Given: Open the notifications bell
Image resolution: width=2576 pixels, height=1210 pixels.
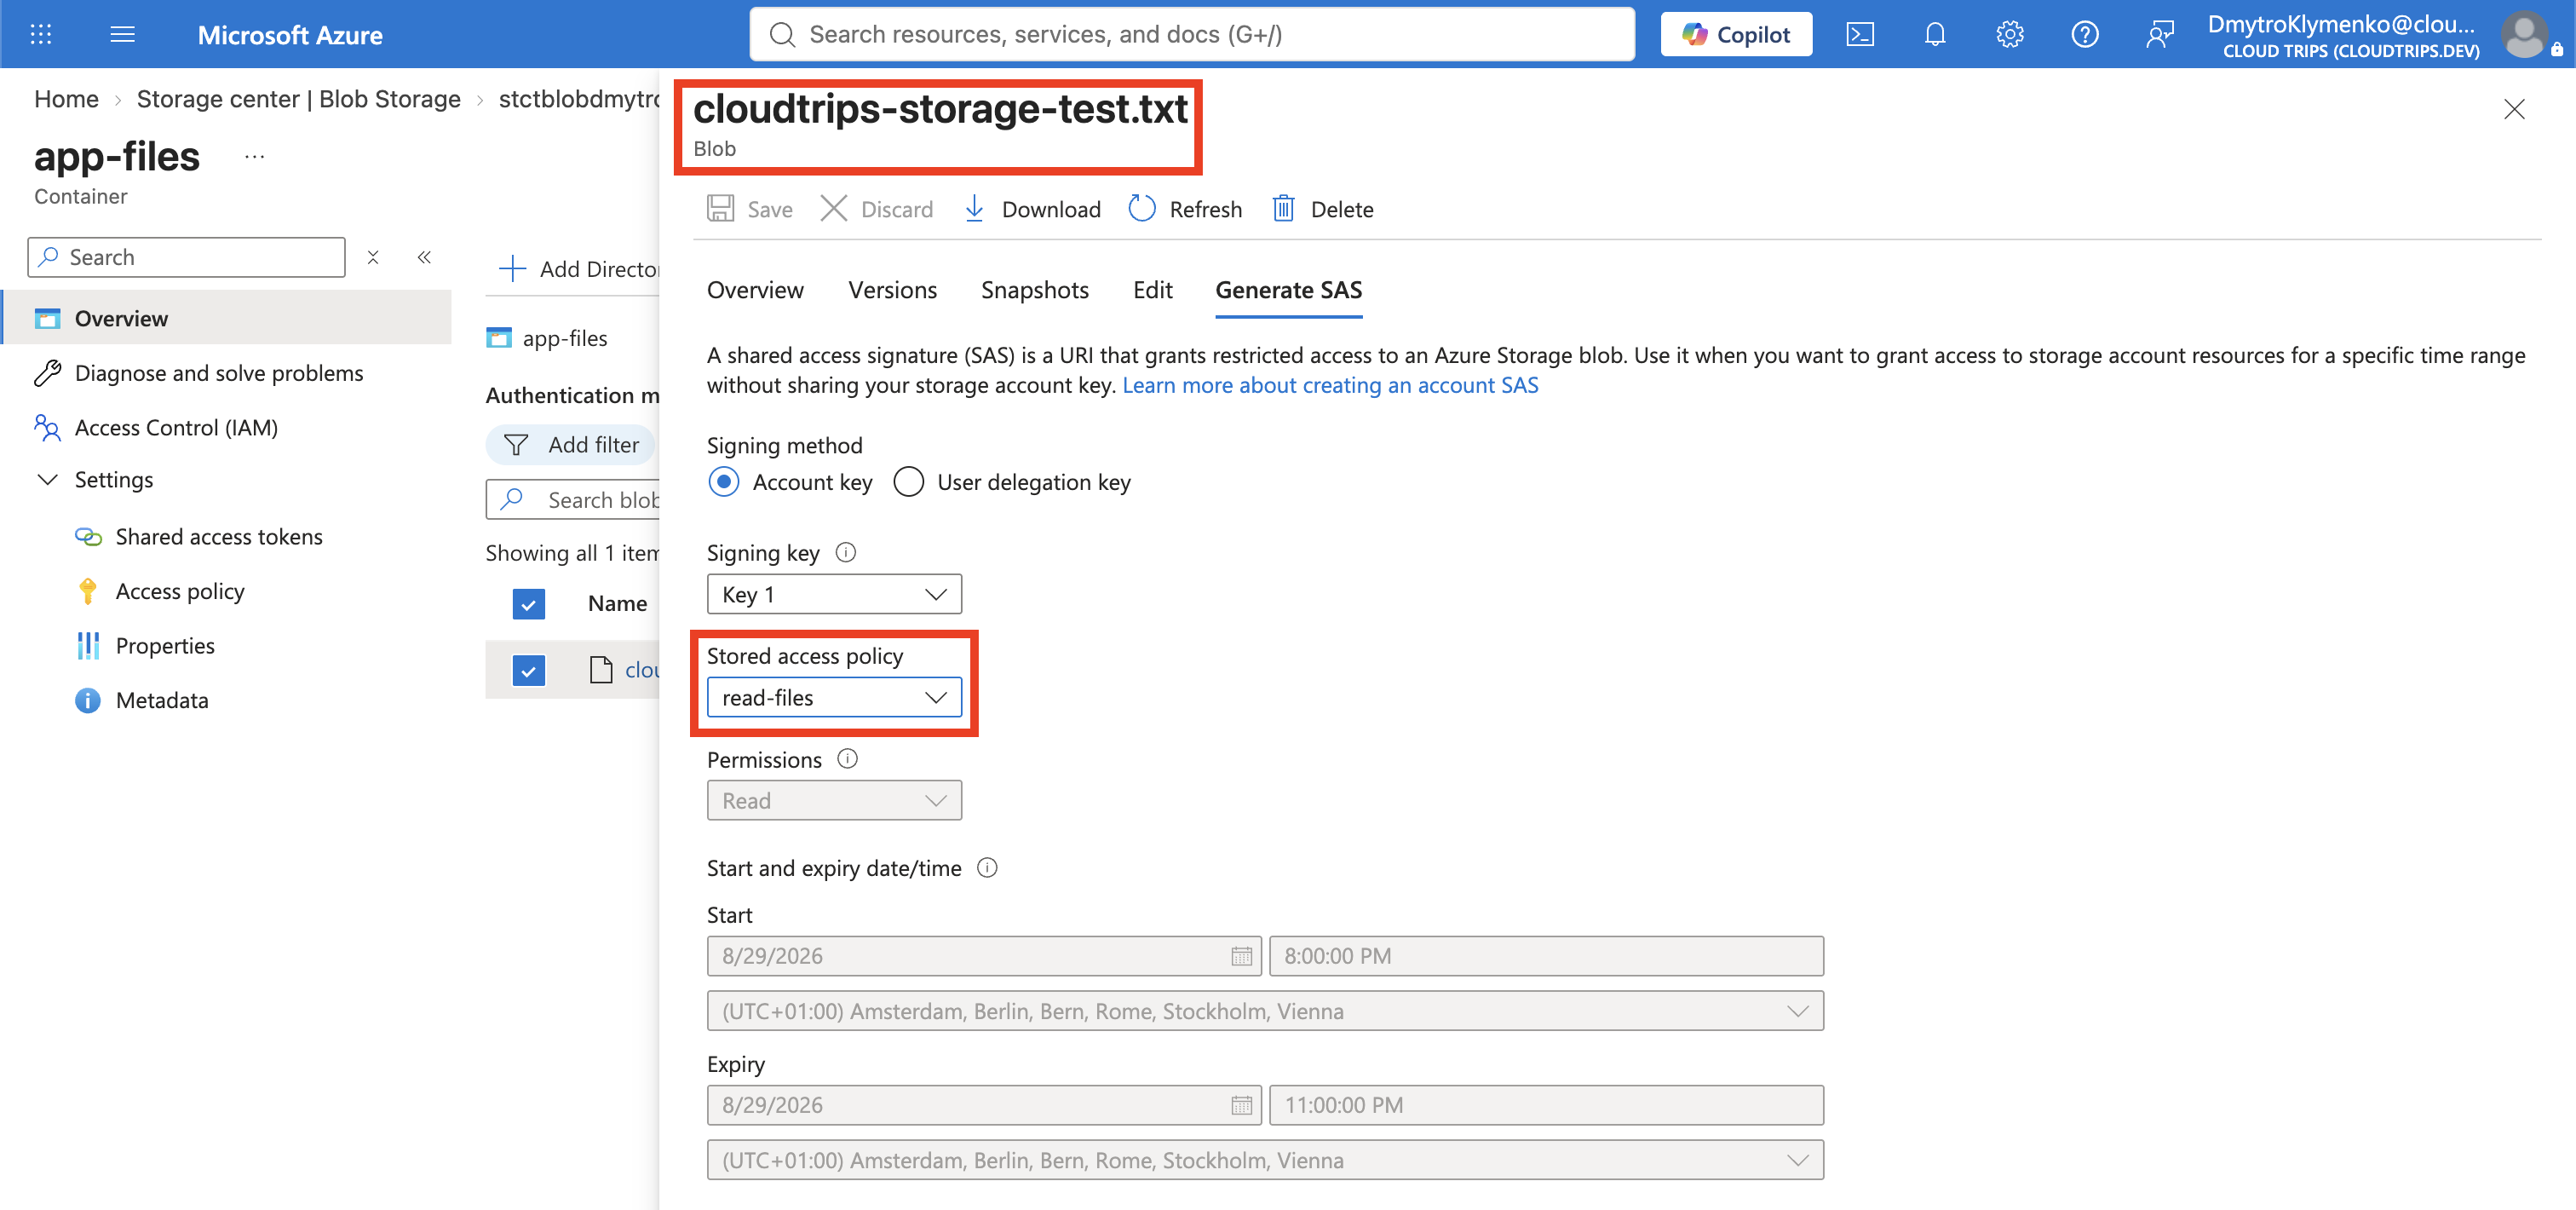Looking at the screenshot, I should click(1934, 34).
